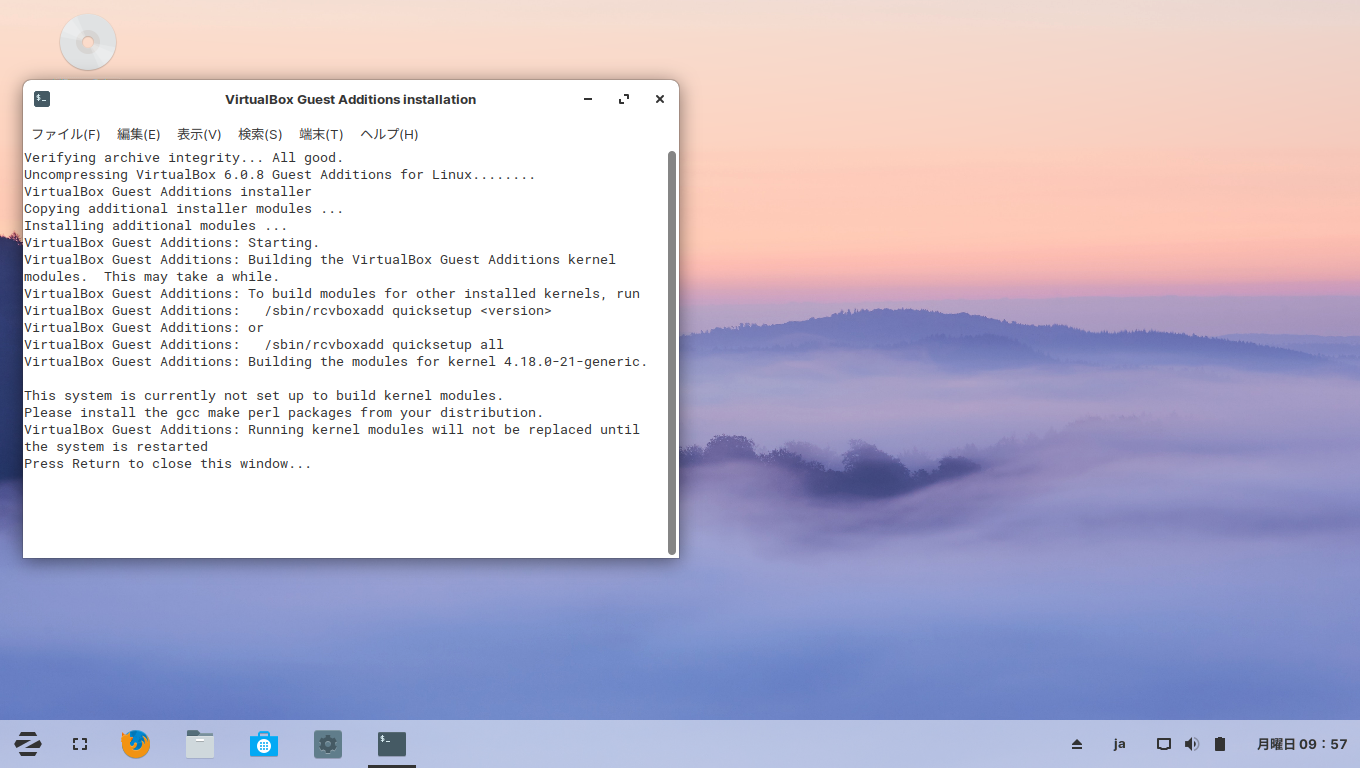Click the 'Please install the gcc make perl' line
Screen dimensions: 1360x768
pyautogui.click(x=284, y=413)
